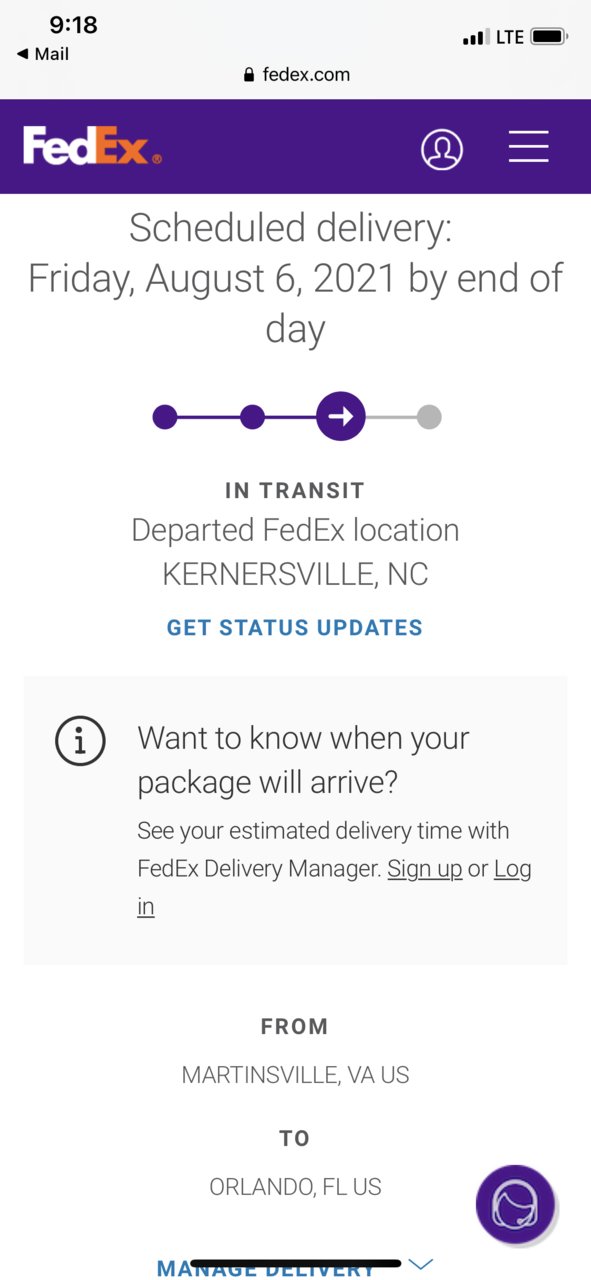
Task: Tap the fedex.com address bar
Action: pyautogui.click(x=296, y=75)
